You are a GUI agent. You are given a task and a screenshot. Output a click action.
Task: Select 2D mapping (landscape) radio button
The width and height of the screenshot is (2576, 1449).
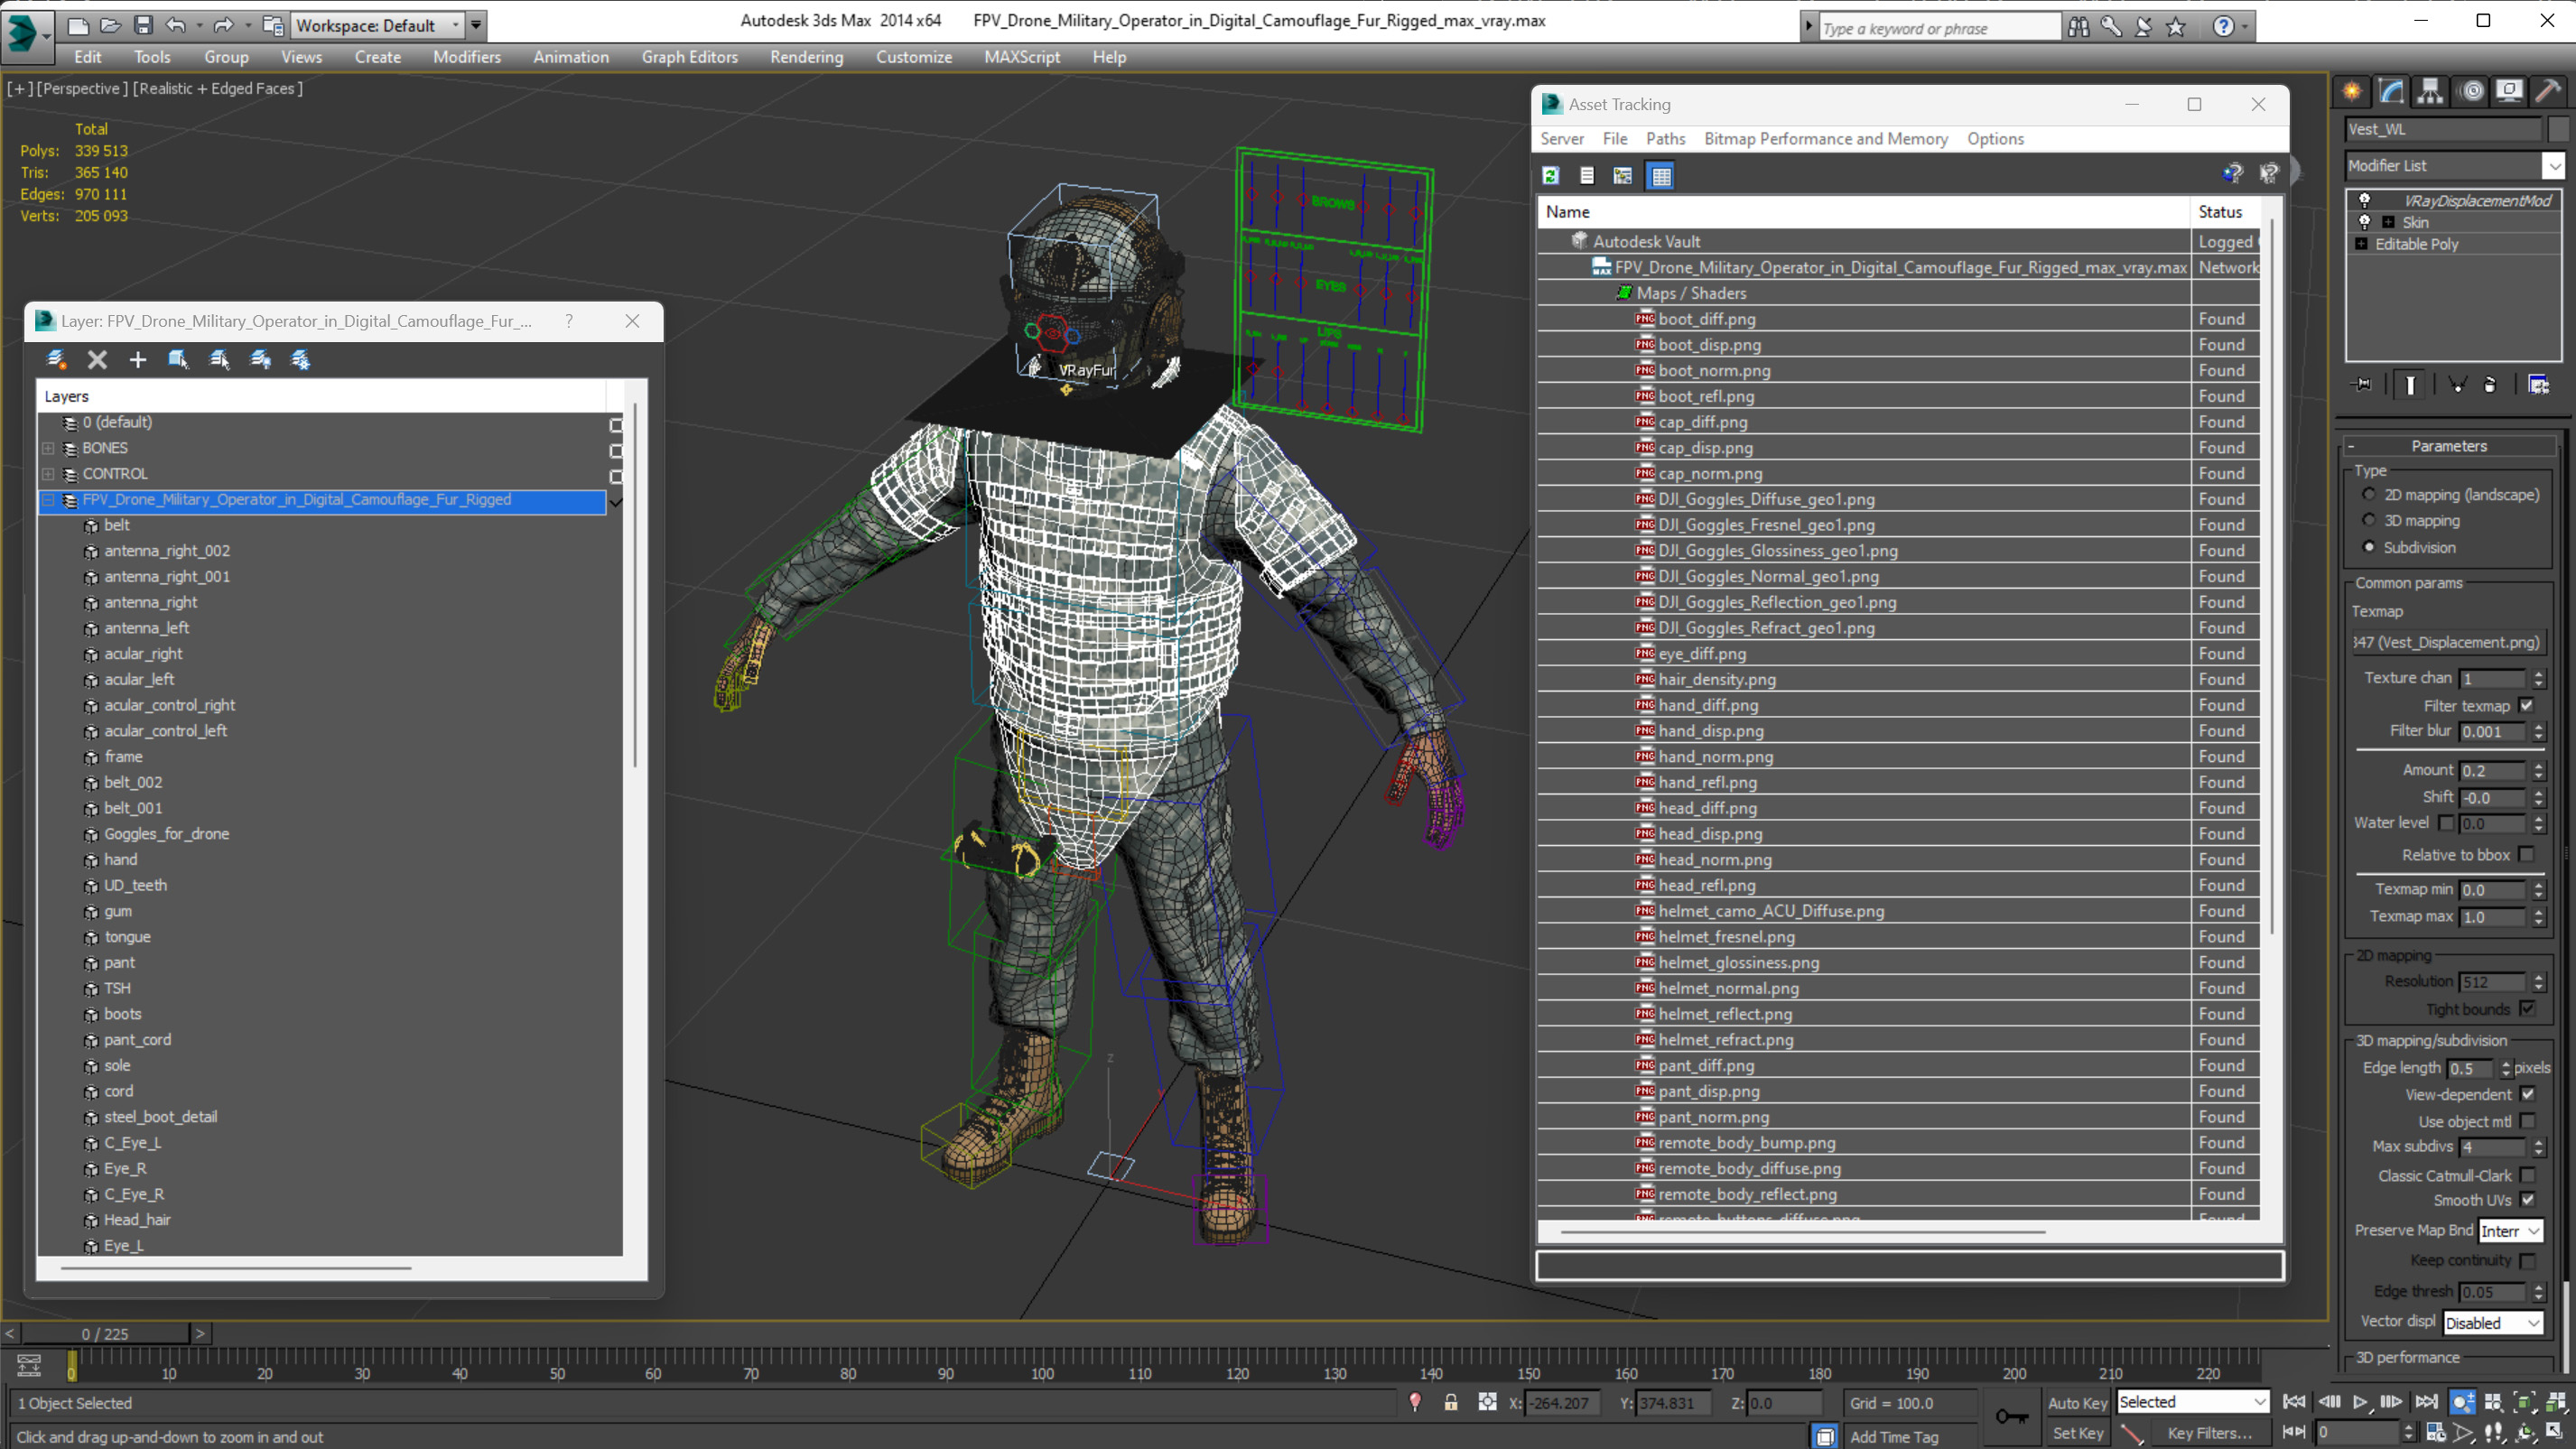click(x=2368, y=495)
